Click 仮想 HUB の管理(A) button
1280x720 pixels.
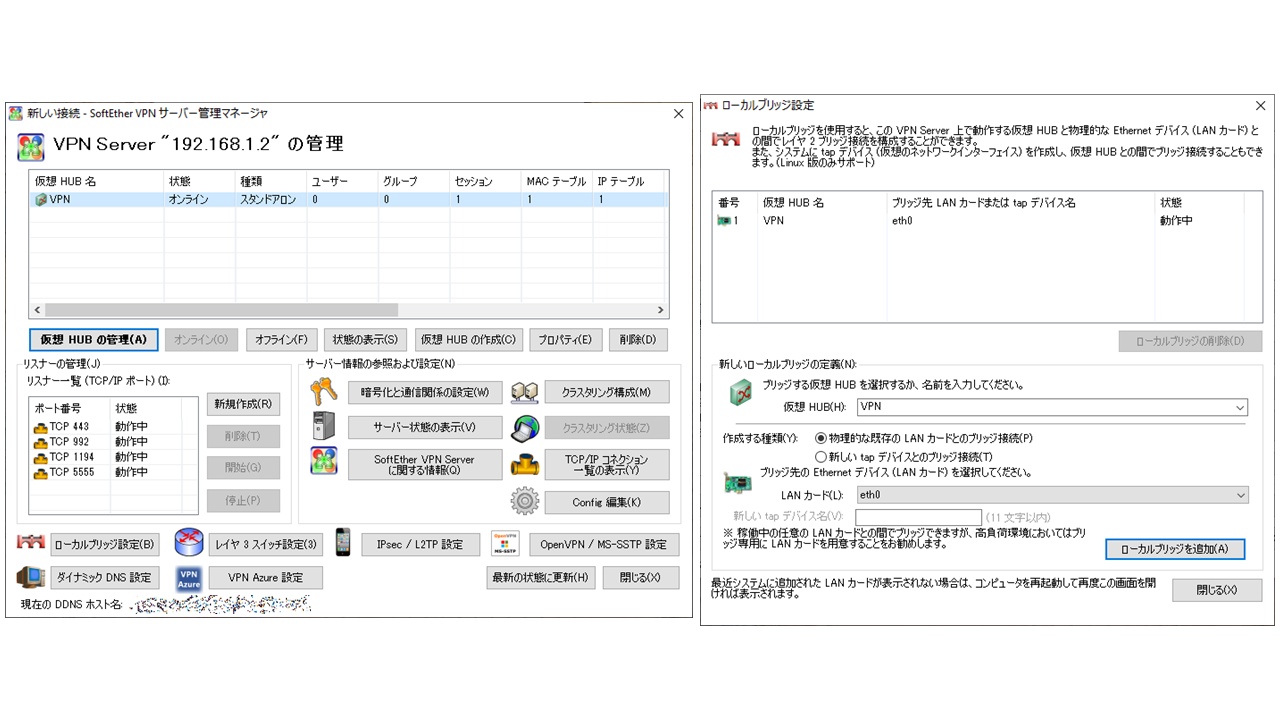tap(94, 340)
